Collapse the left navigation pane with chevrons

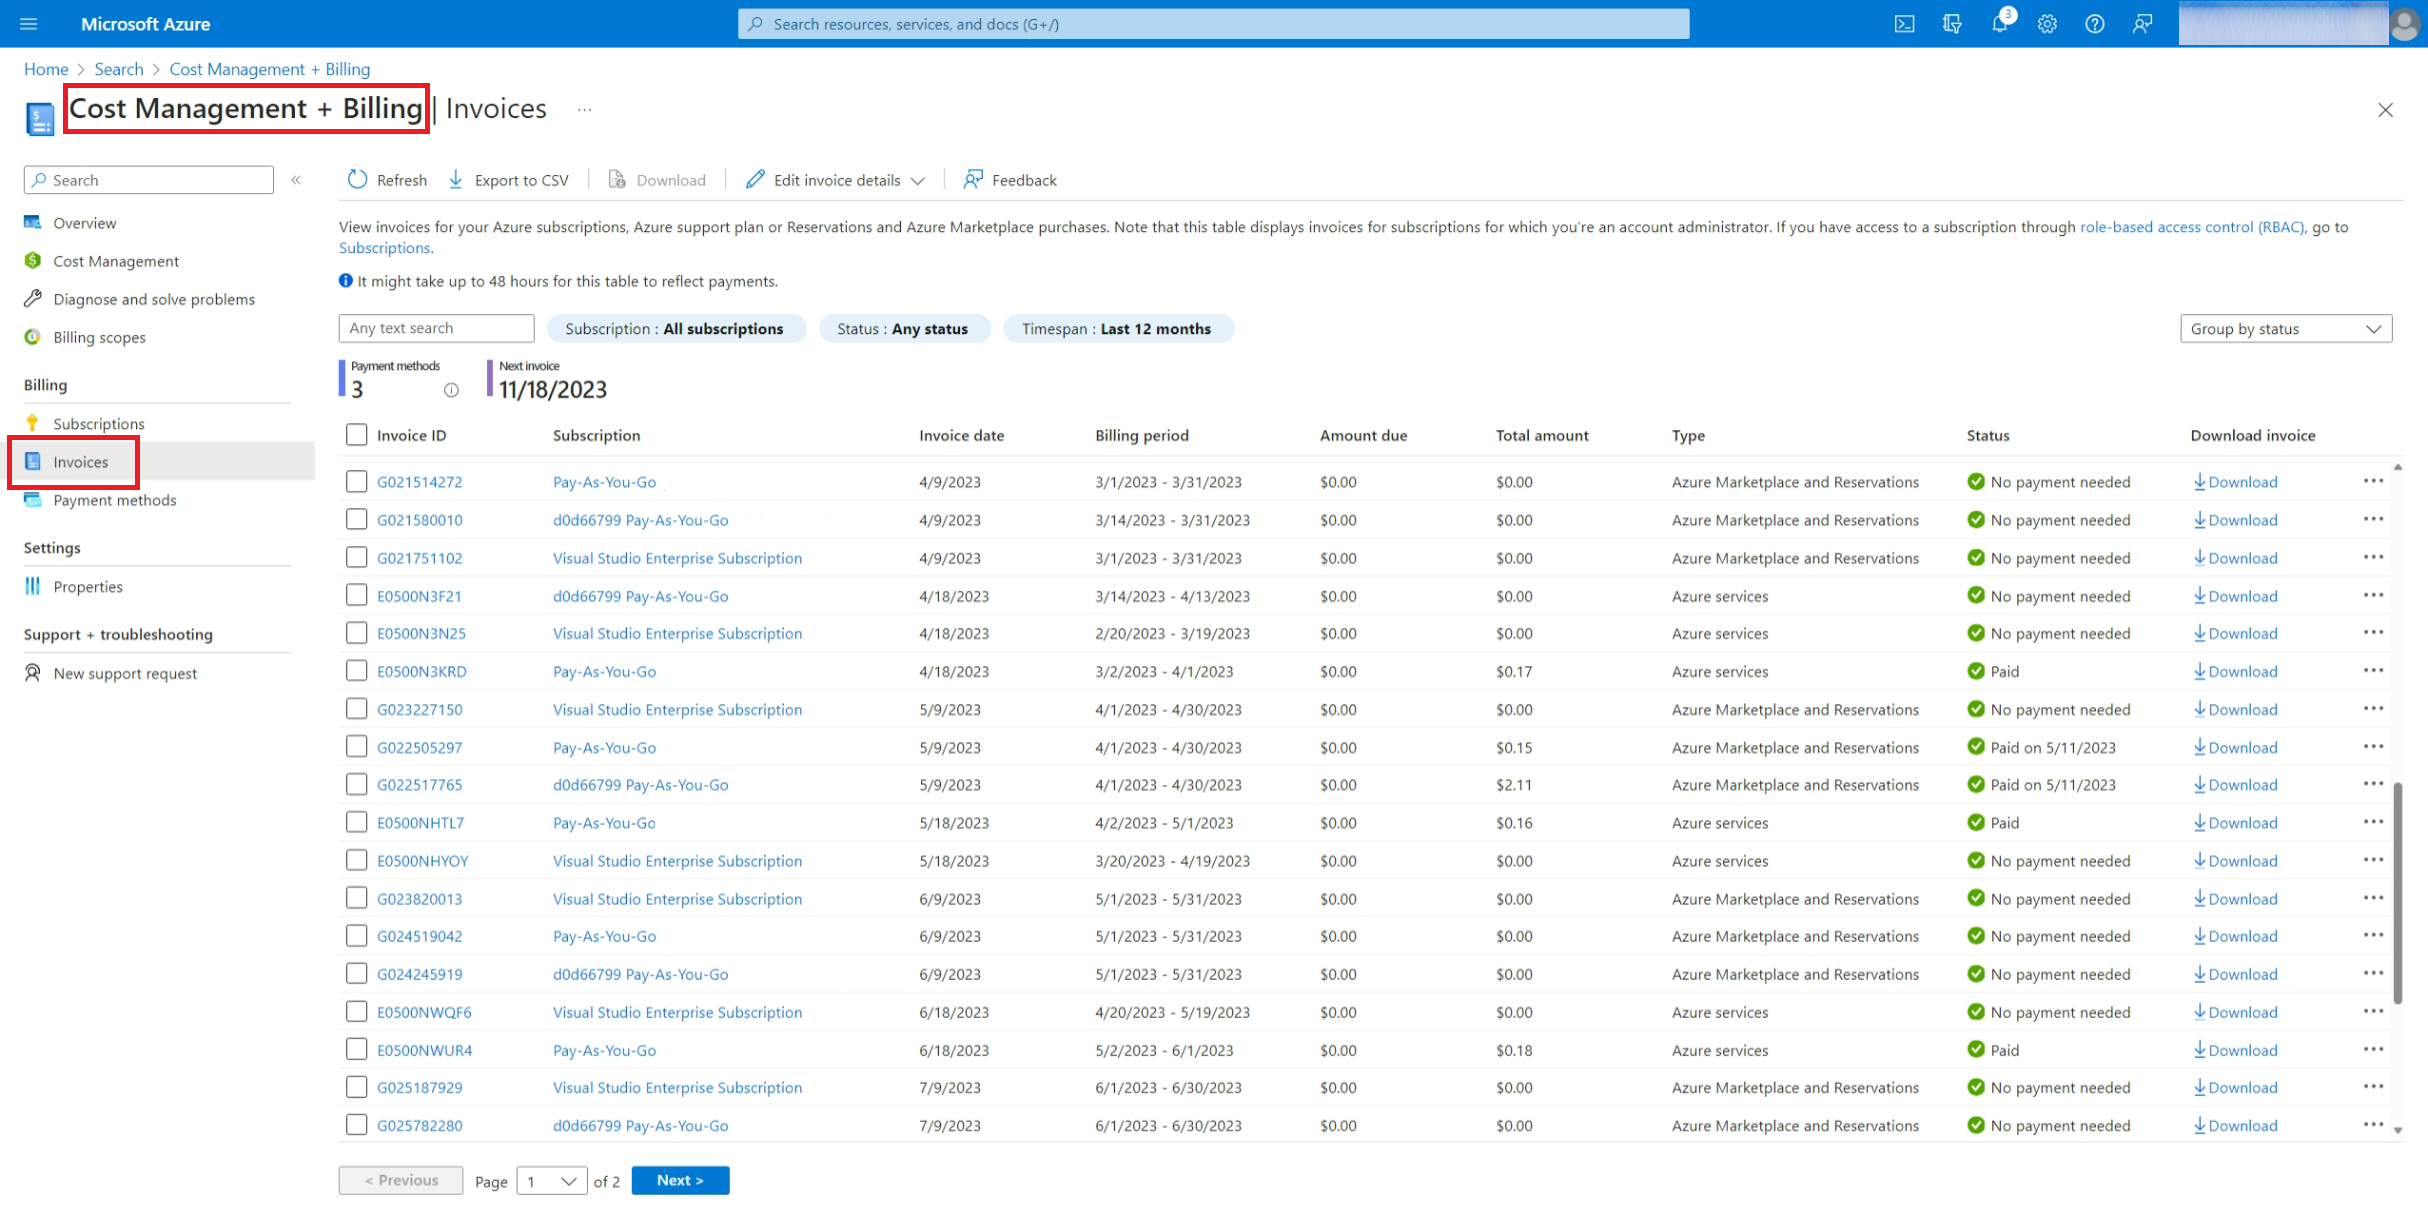[x=296, y=180]
